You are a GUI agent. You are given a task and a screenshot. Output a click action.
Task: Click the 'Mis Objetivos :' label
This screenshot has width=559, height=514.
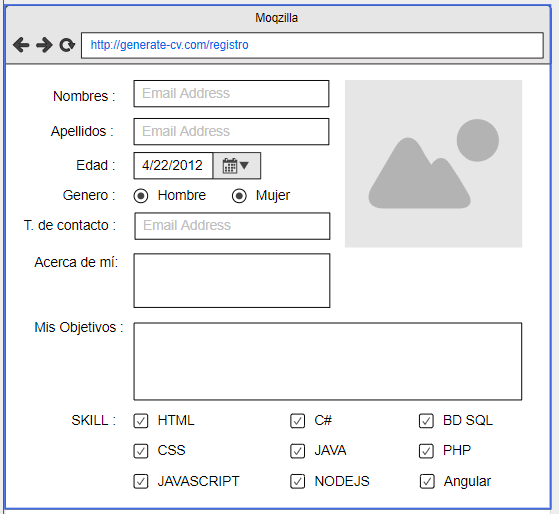click(x=78, y=327)
